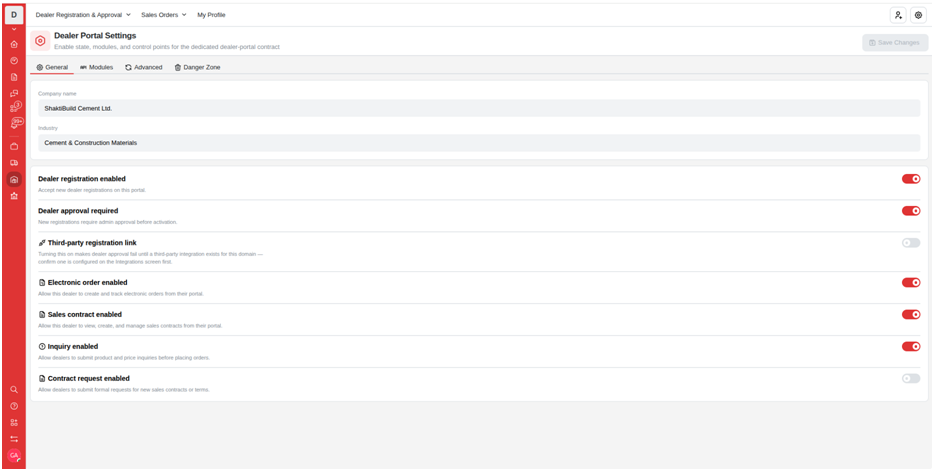Screen dimensions: 934x471
Task: Click the 'Allow dealers to submit product and price inquiries' text
Action: 124,358
